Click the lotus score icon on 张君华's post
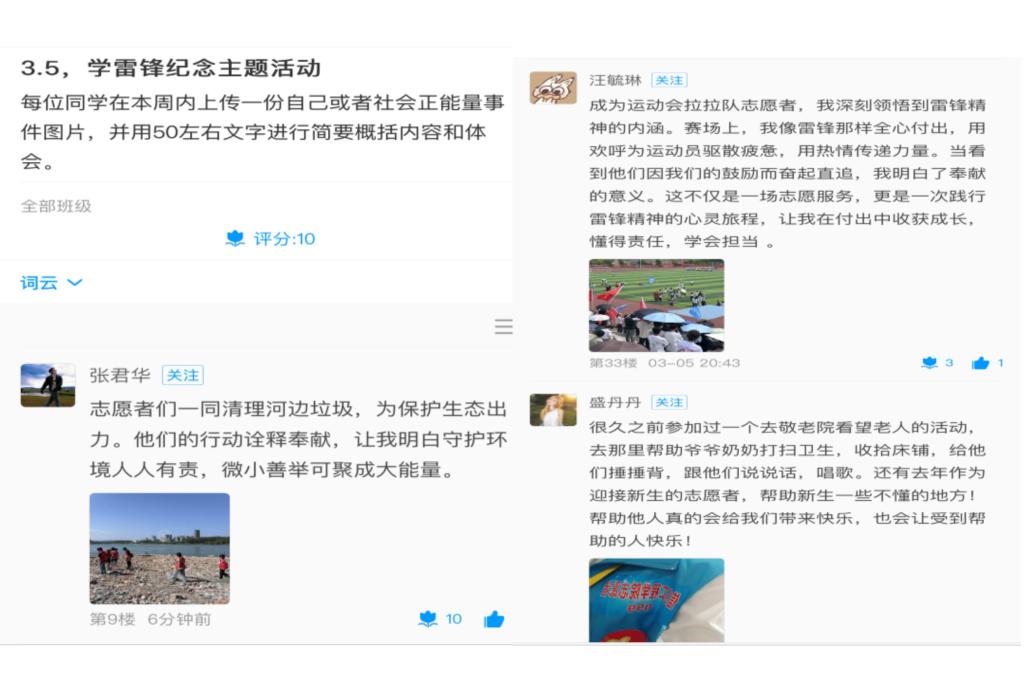Screen dimensions: 1024x682 pos(428,619)
